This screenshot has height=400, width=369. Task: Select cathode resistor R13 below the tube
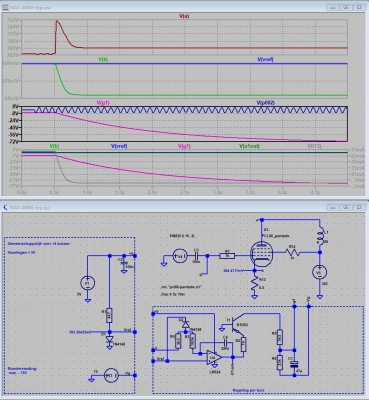[x=255, y=283]
